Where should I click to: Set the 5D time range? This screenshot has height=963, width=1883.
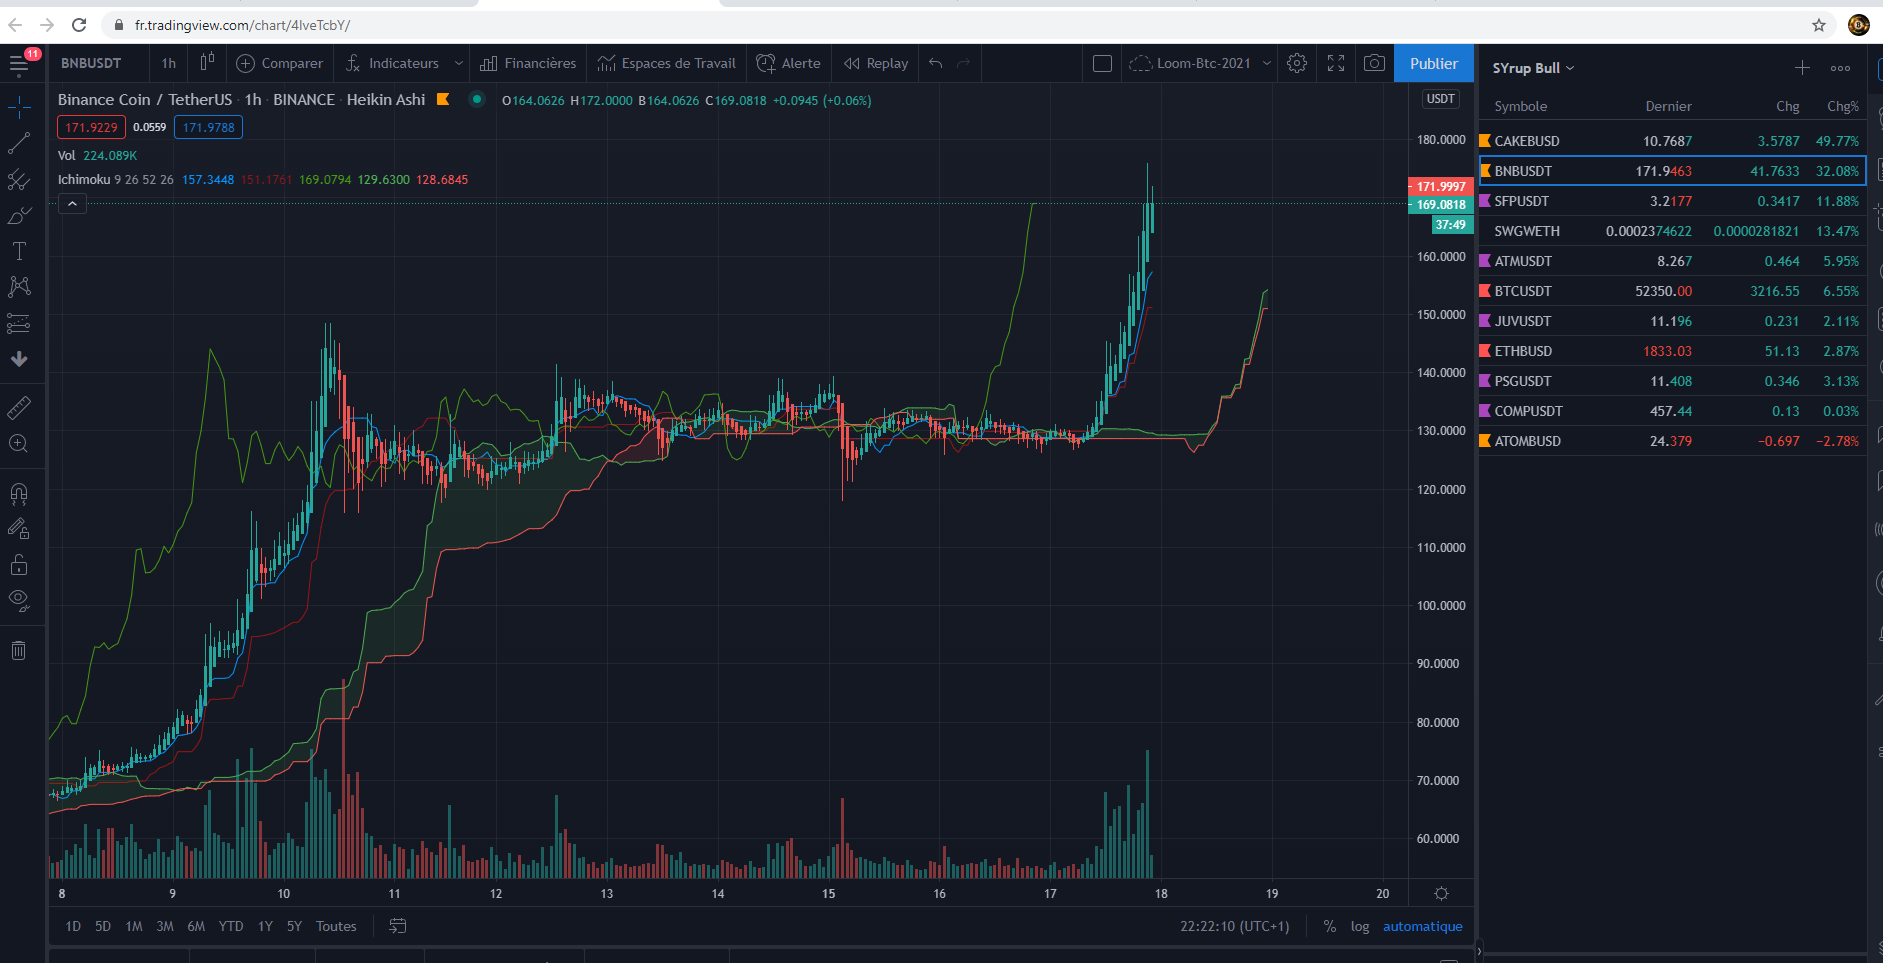103,926
